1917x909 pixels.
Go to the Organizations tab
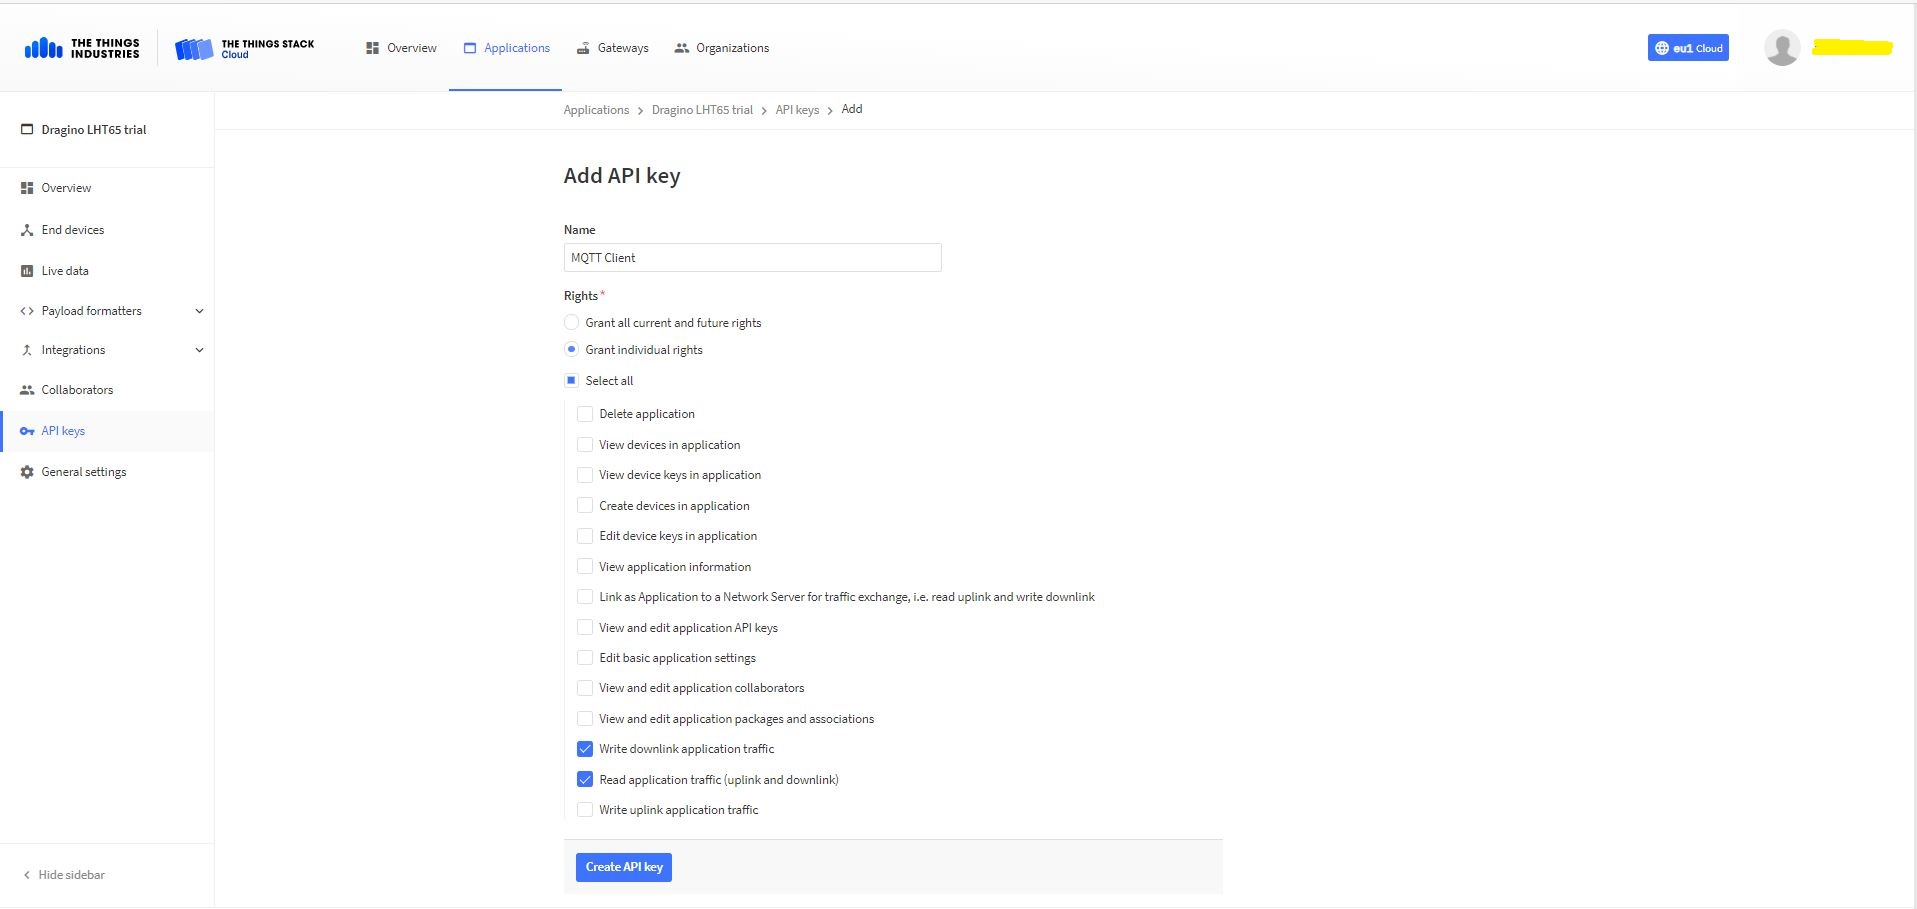[721, 48]
